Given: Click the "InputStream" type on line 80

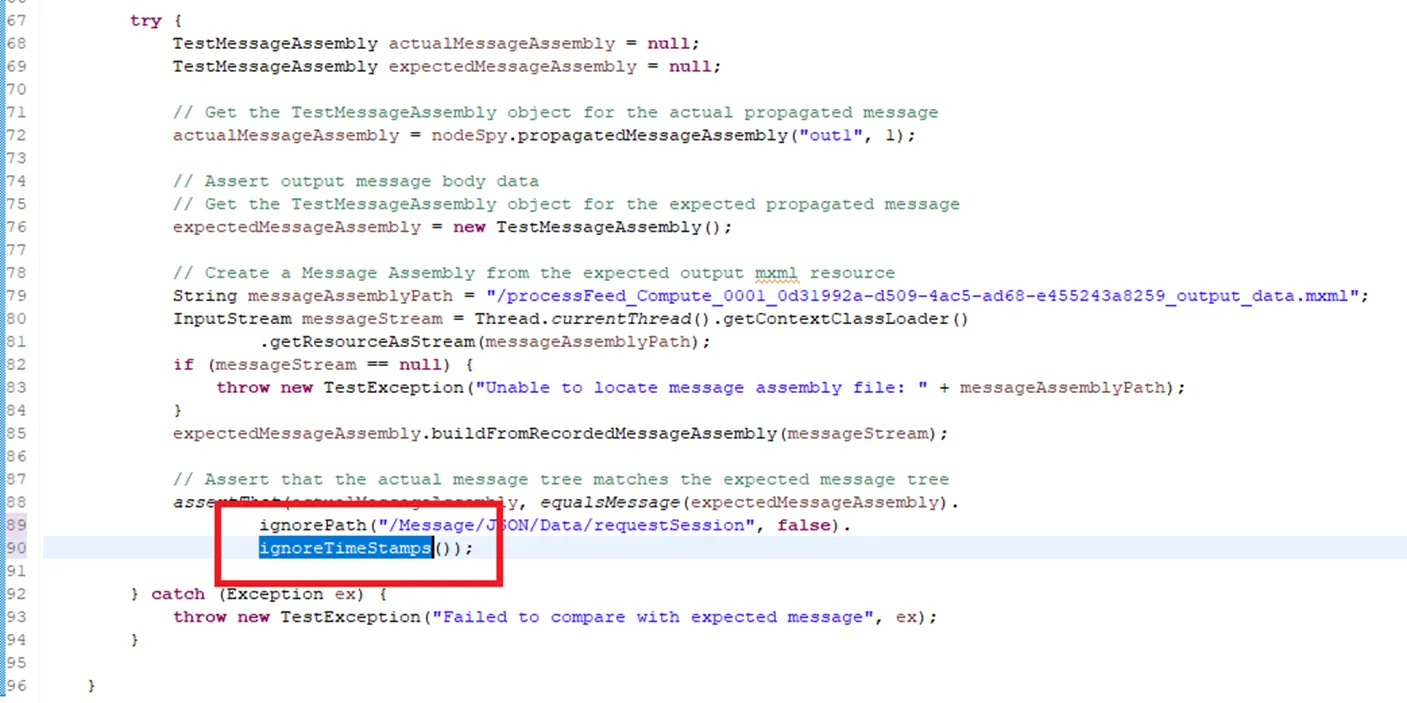Looking at the screenshot, I should pyautogui.click(x=232, y=319).
